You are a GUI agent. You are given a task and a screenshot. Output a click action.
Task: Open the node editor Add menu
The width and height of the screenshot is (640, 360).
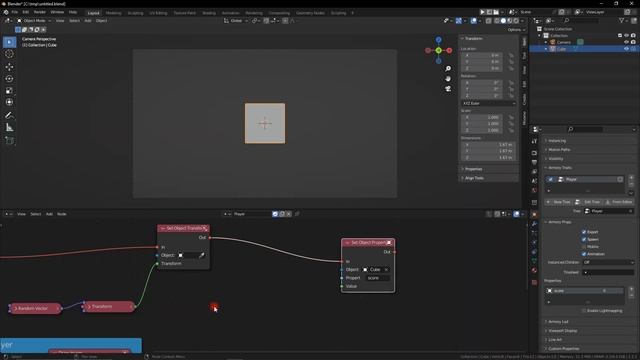click(49, 214)
